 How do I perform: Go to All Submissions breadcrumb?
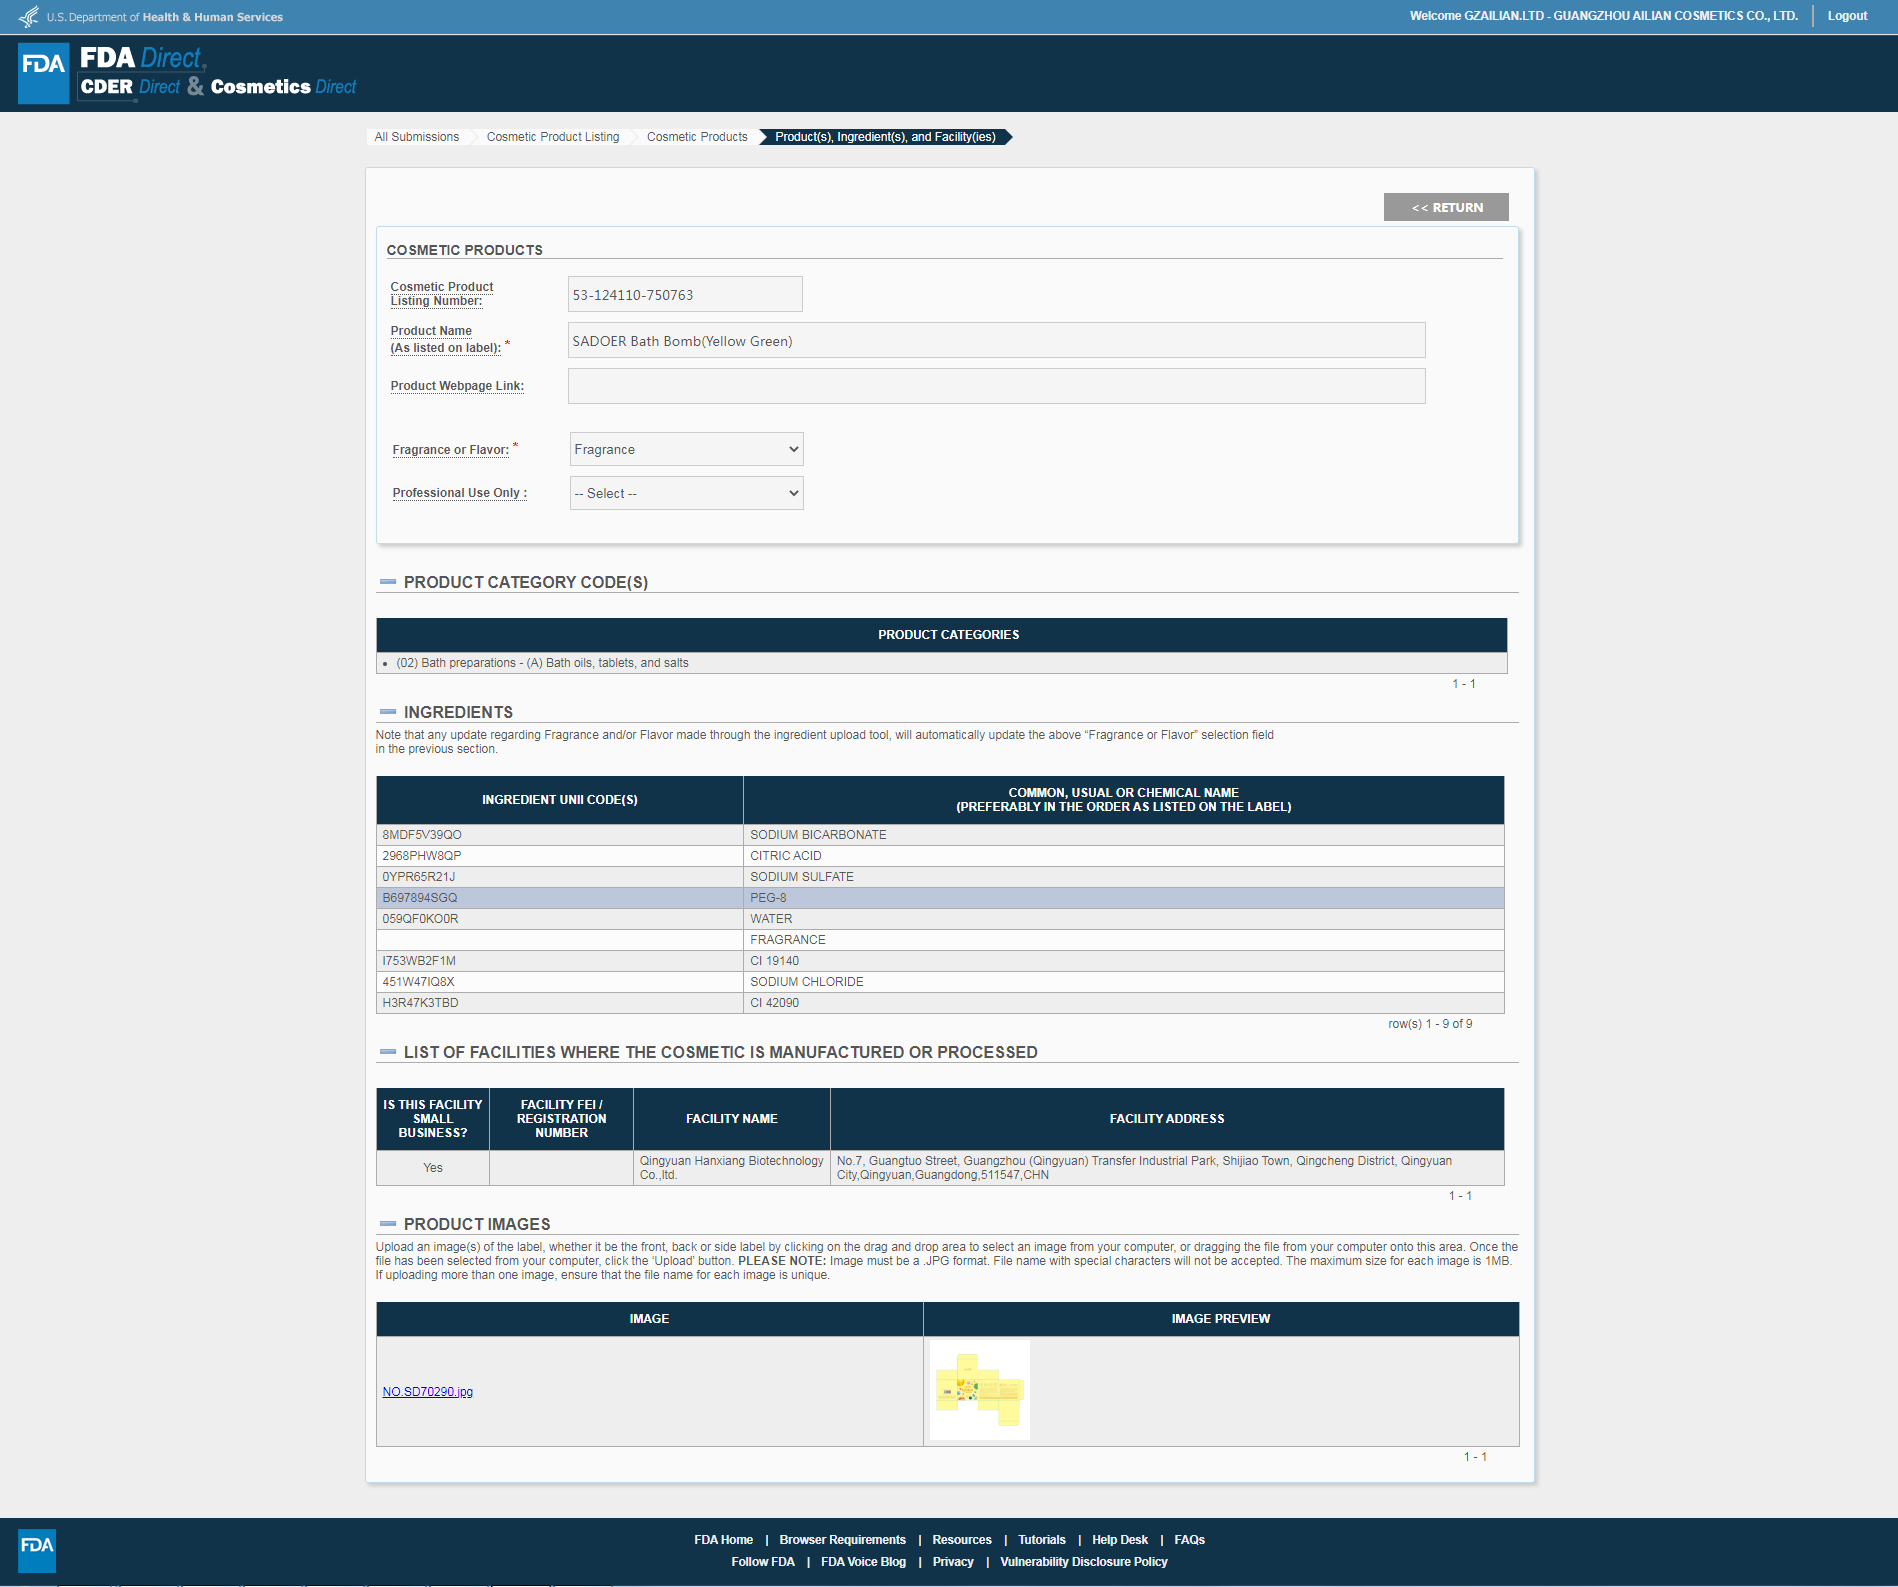pyautogui.click(x=417, y=137)
